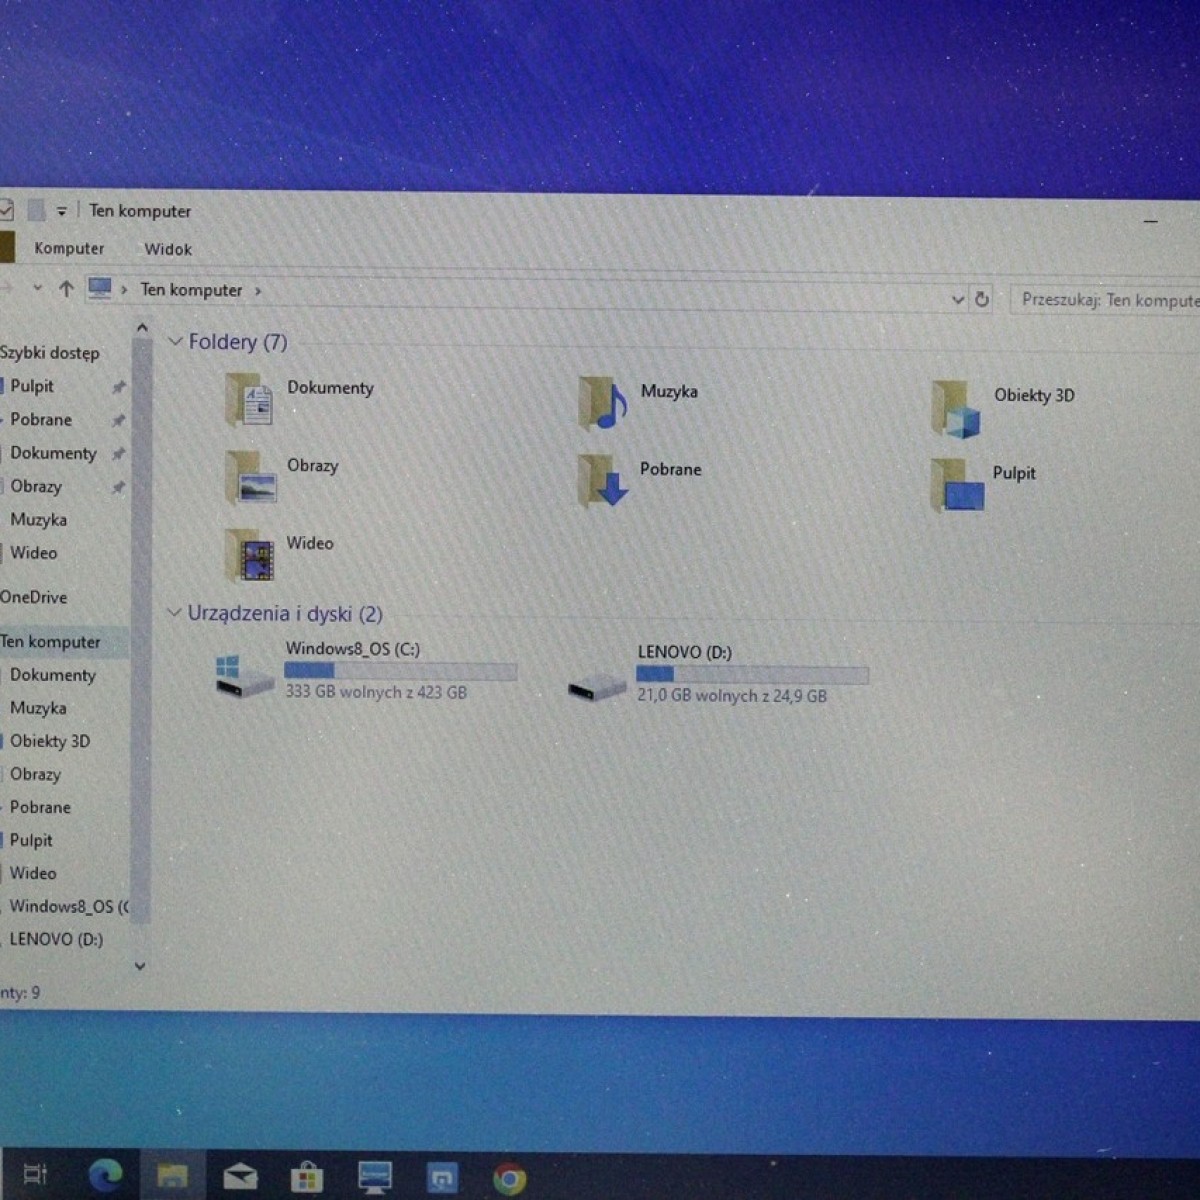Click the pin icon next to Pobrane

pos(118,420)
